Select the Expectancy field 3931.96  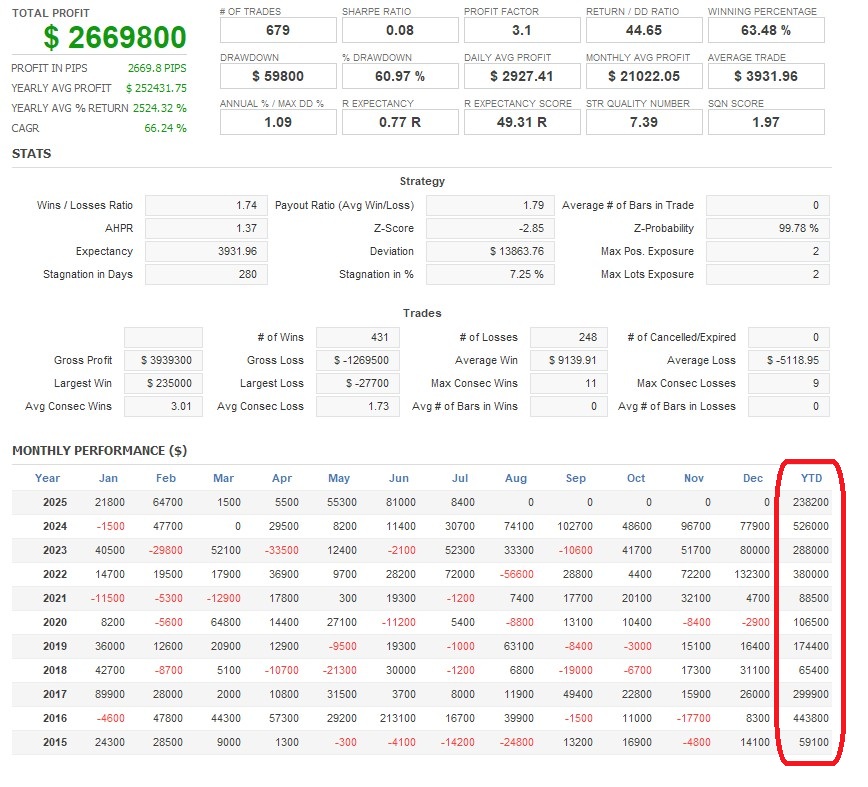(206, 251)
